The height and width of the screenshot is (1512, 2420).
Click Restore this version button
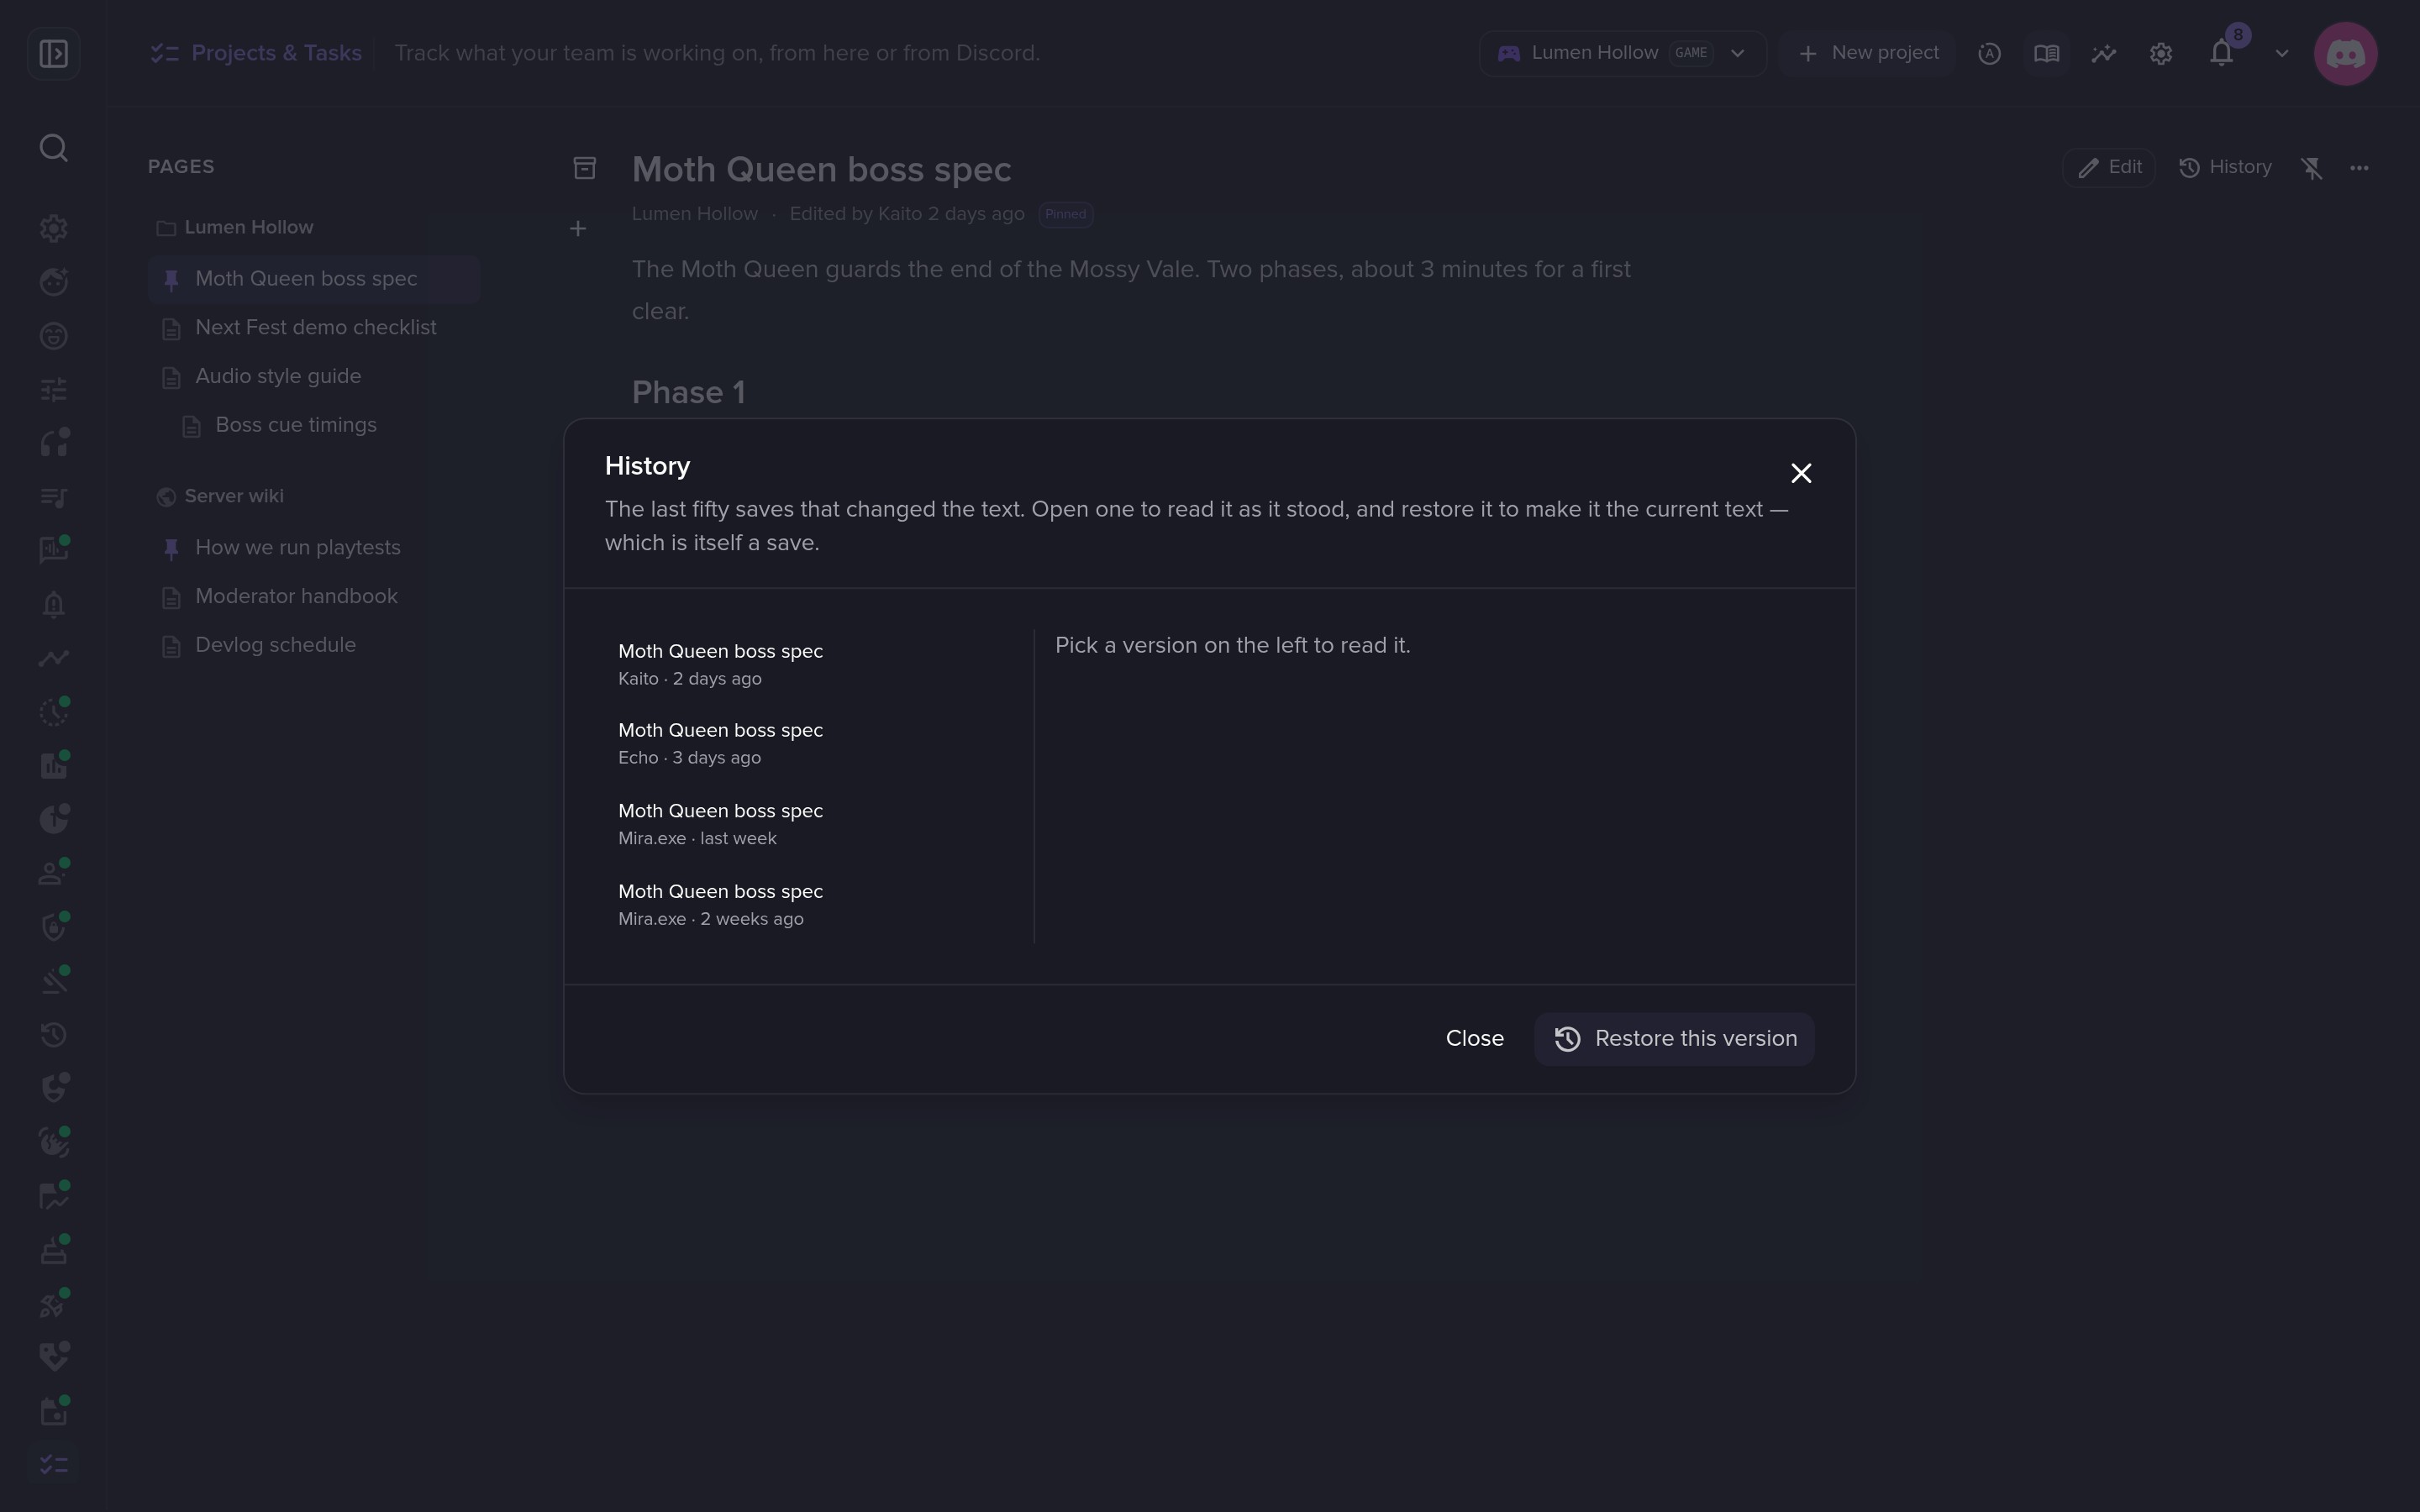pos(1674,1038)
